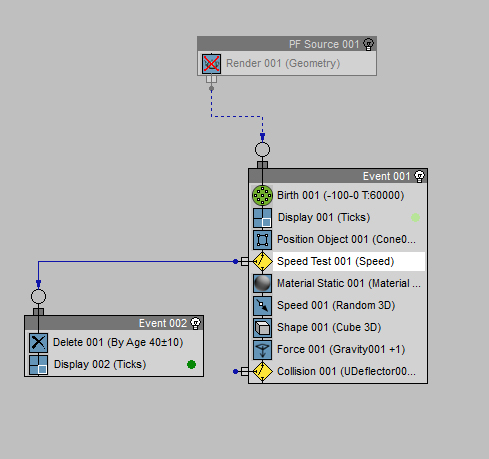This screenshot has width=489, height=459.
Task: Click the Speed 001 operator icon
Action: coord(262,305)
